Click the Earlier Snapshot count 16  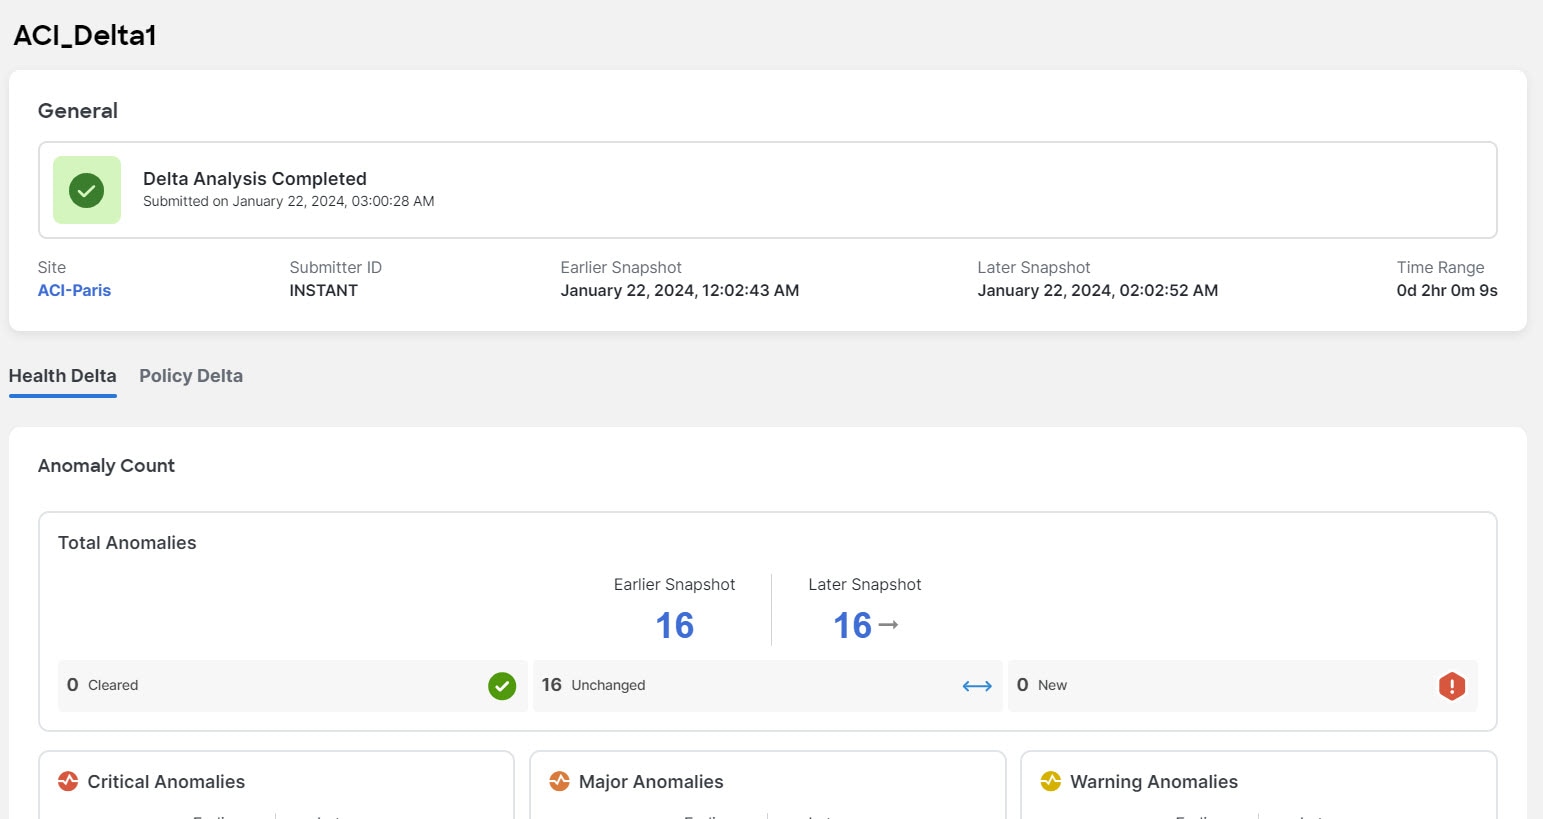click(x=675, y=626)
